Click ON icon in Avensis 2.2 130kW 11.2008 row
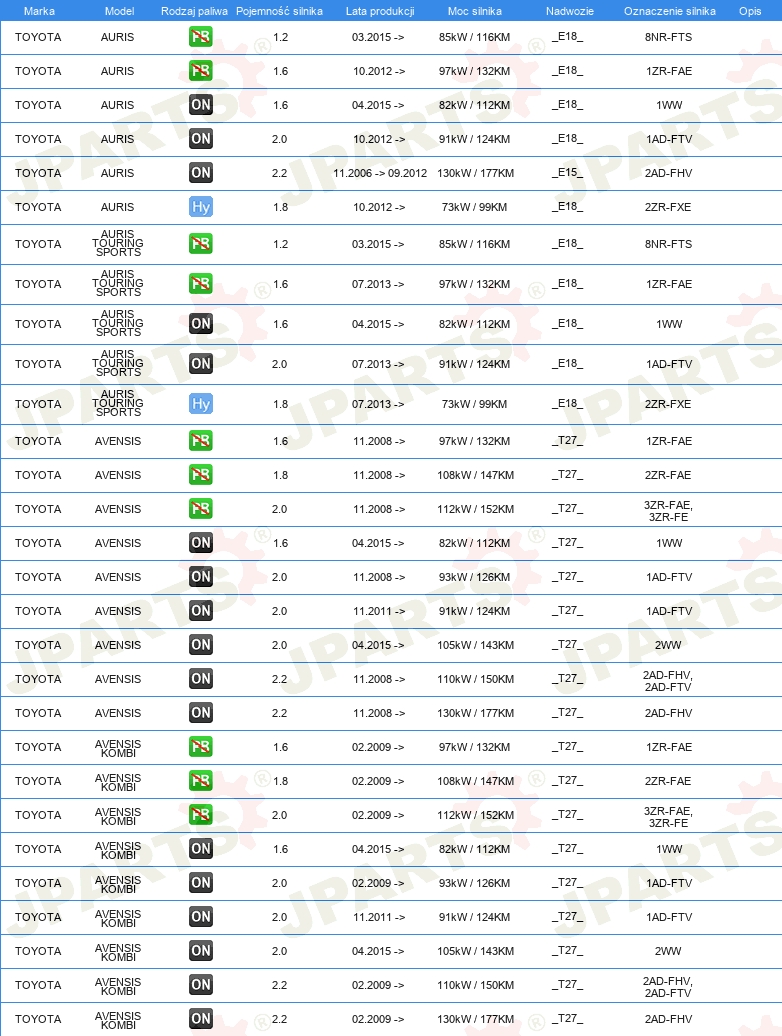 pos(201,713)
